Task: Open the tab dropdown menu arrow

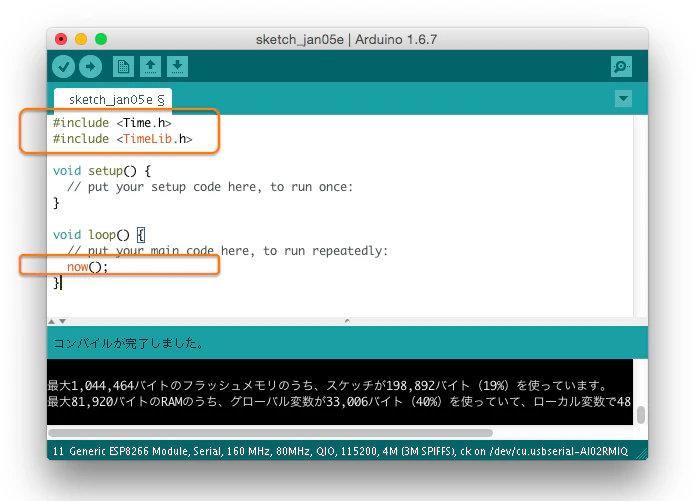Action: pyautogui.click(x=624, y=99)
